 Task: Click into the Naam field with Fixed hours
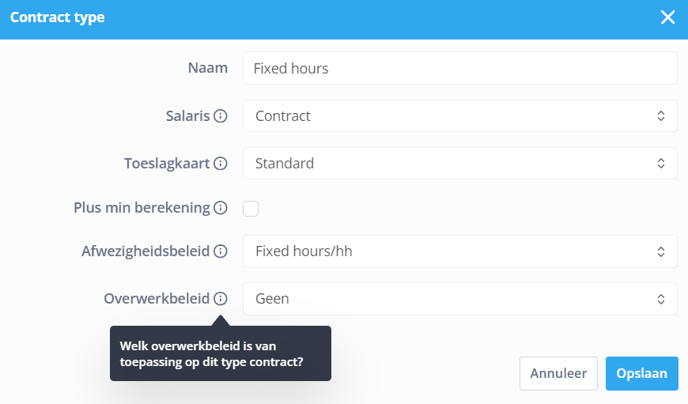(460, 68)
